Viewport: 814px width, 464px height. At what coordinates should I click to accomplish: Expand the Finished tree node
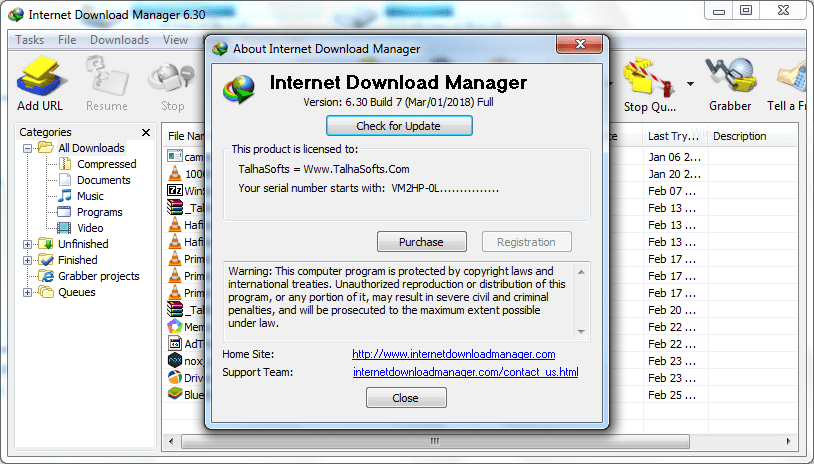pyautogui.click(x=28, y=261)
